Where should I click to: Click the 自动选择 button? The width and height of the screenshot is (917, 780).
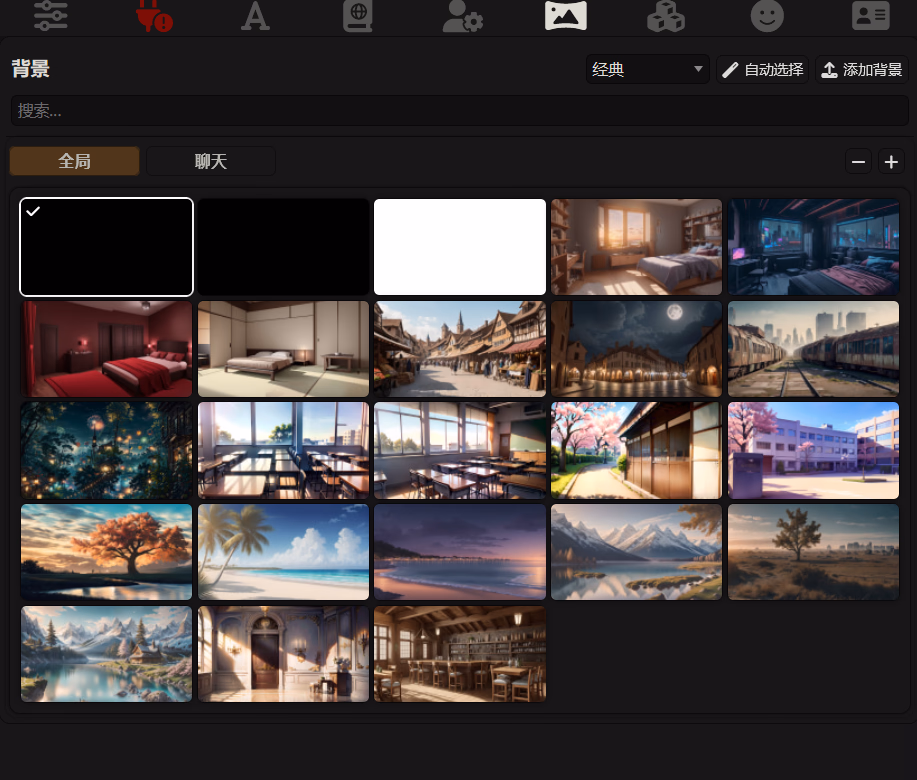pyautogui.click(x=763, y=69)
